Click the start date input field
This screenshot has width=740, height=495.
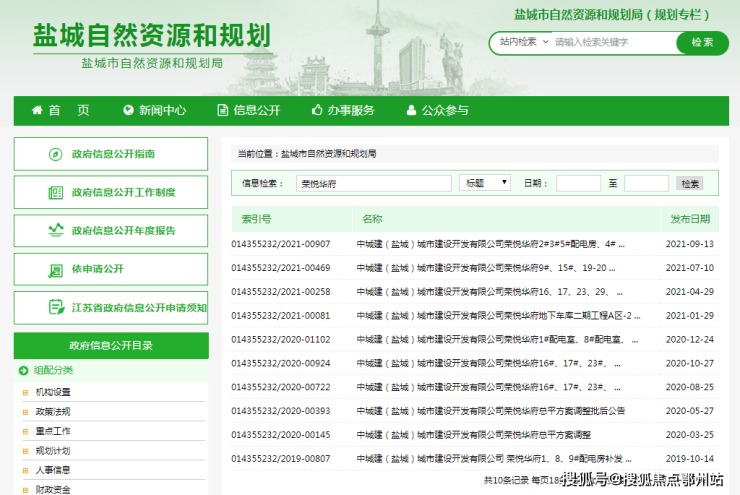(x=578, y=183)
